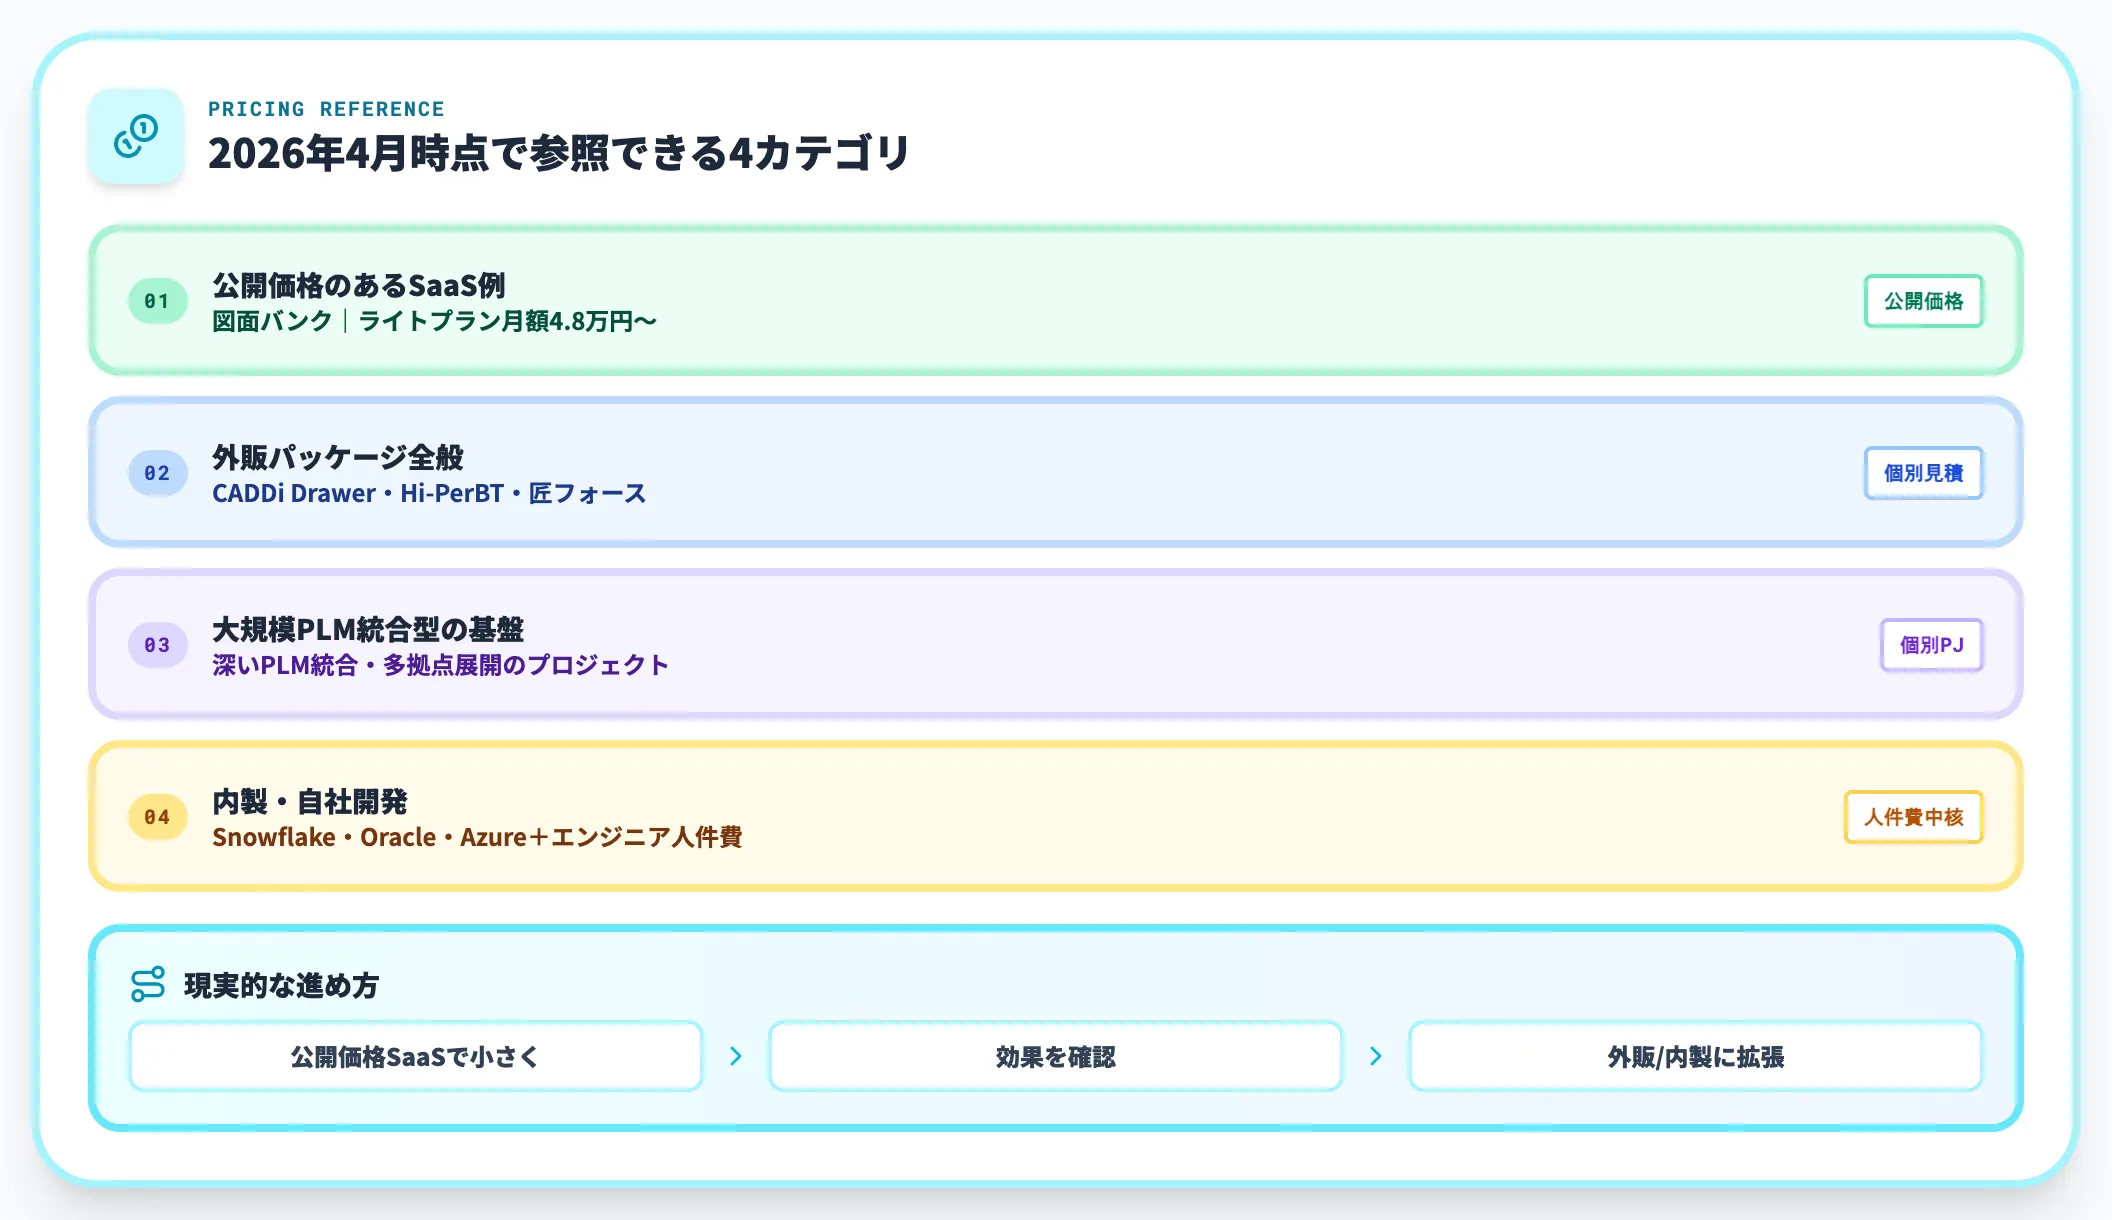Select the flow icon next to 現実的な進め方
Image resolution: width=2112 pixels, height=1220 pixels.
tap(146, 983)
